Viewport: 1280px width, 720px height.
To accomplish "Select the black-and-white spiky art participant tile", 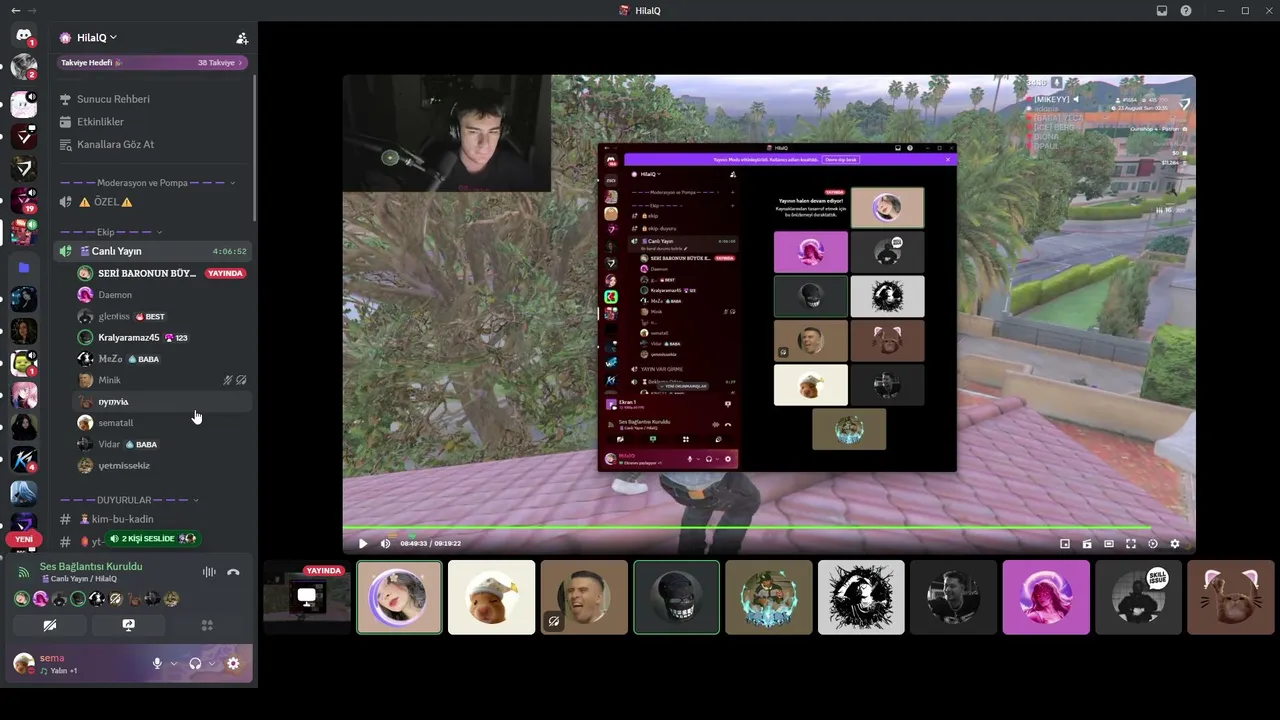I will 861,597.
